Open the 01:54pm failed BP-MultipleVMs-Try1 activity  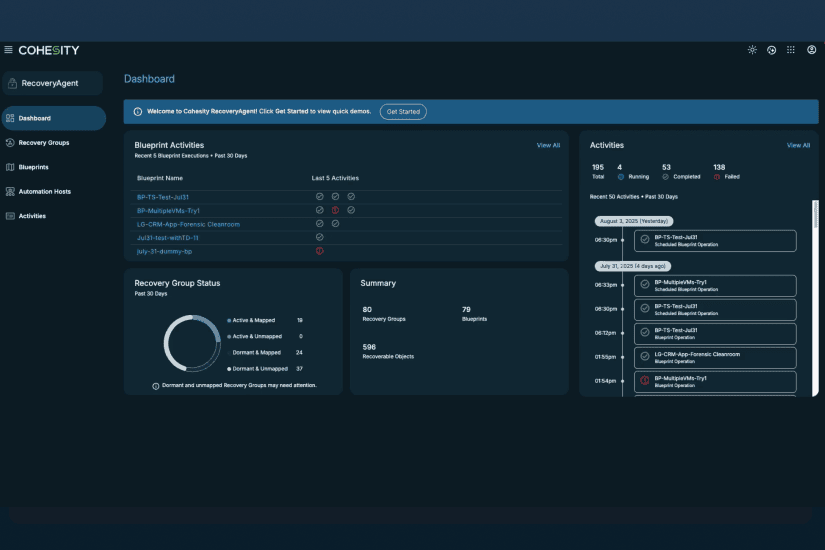[715, 382]
